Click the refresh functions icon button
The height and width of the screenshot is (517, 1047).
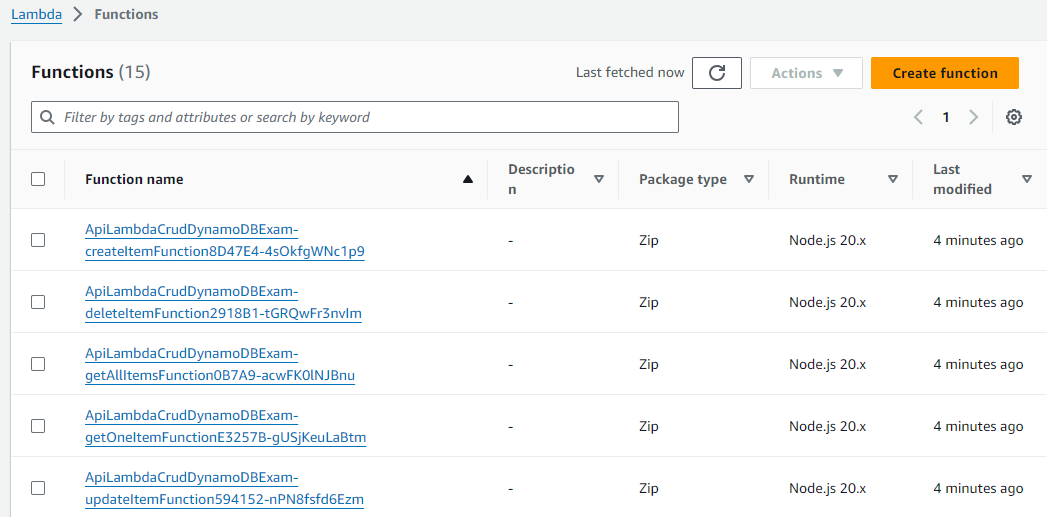tap(716, 73)
